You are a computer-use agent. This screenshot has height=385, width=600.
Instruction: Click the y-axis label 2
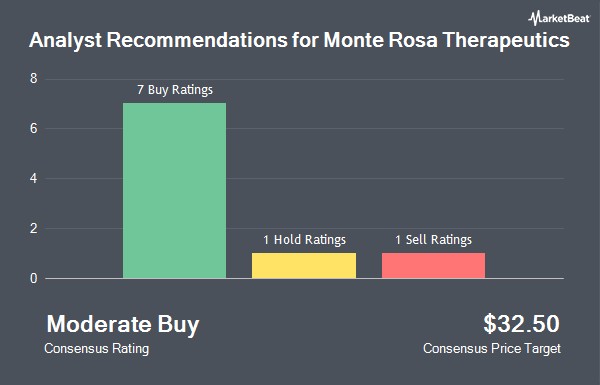[x=34, y=228]
